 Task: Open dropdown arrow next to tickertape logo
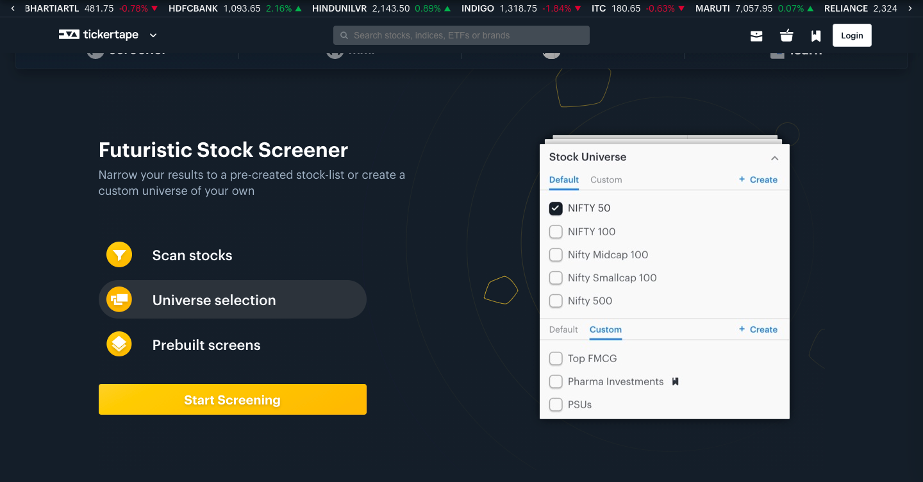point(153,35)
